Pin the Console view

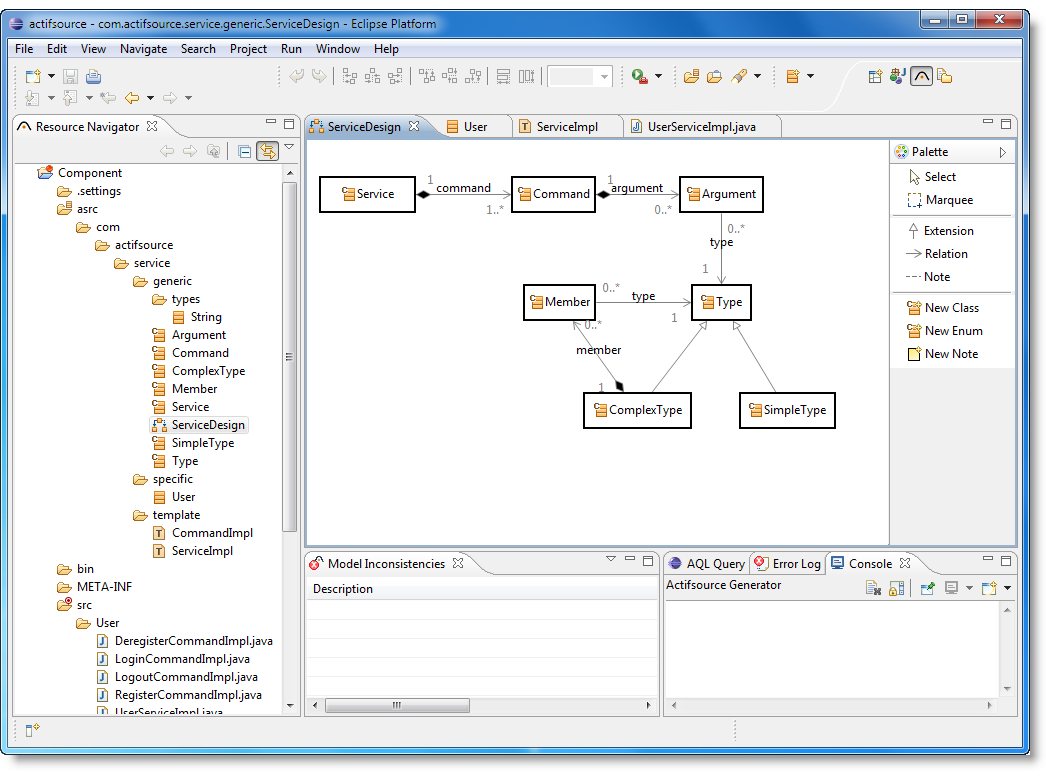click(928, 589)
